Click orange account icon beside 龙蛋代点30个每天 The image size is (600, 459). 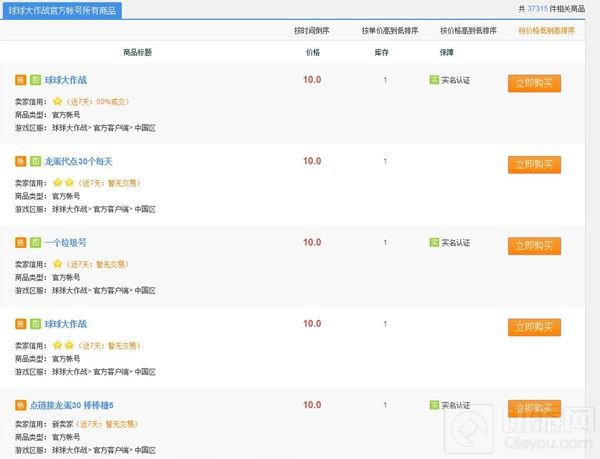tap(20, 161)
